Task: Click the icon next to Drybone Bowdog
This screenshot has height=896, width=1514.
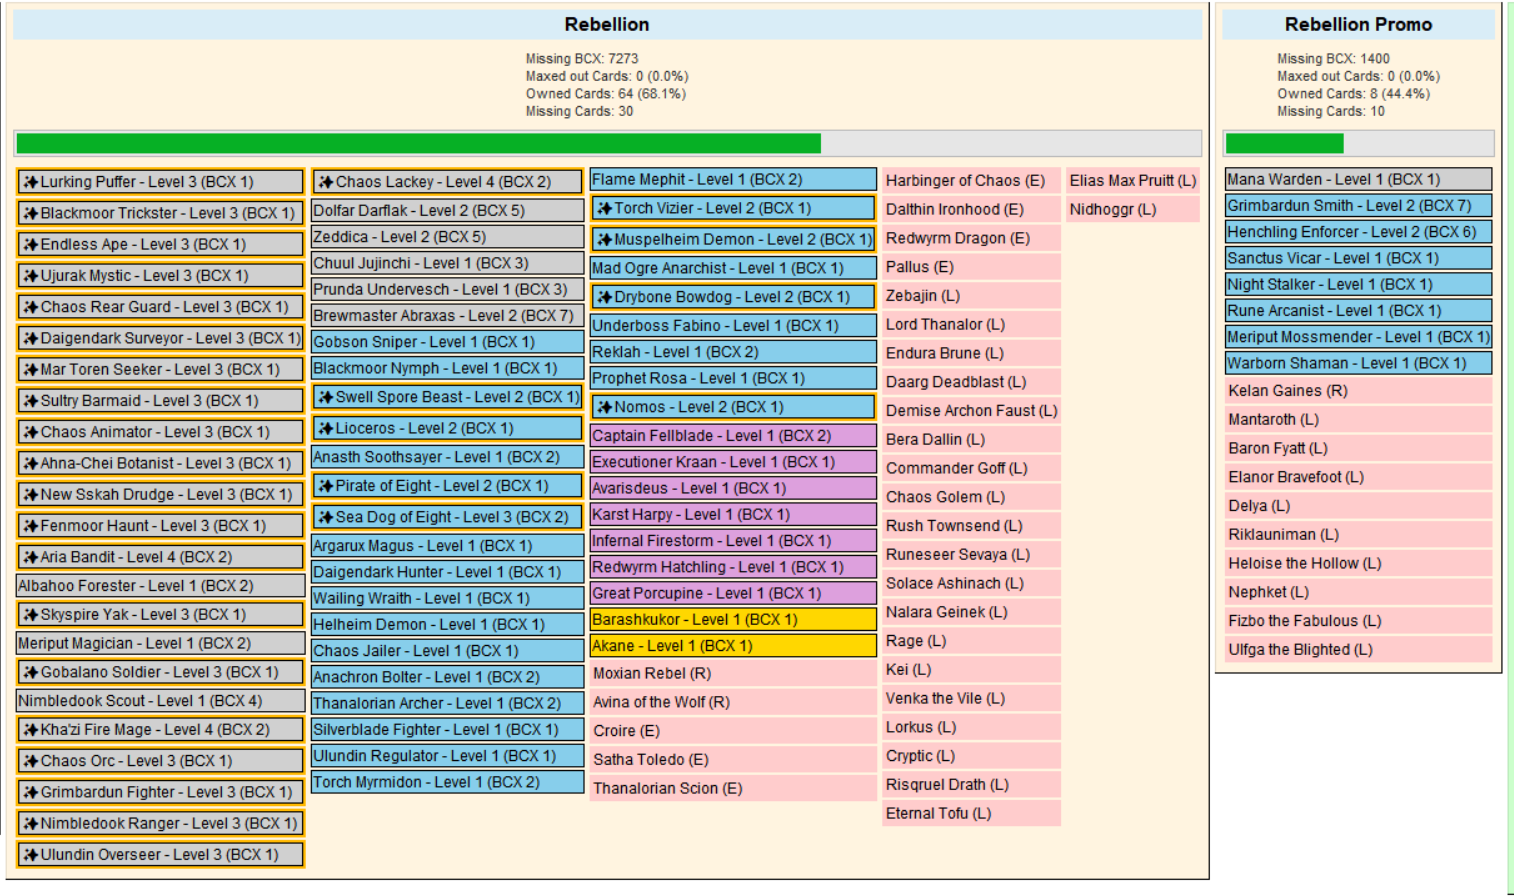Action: tap(605, 297)
